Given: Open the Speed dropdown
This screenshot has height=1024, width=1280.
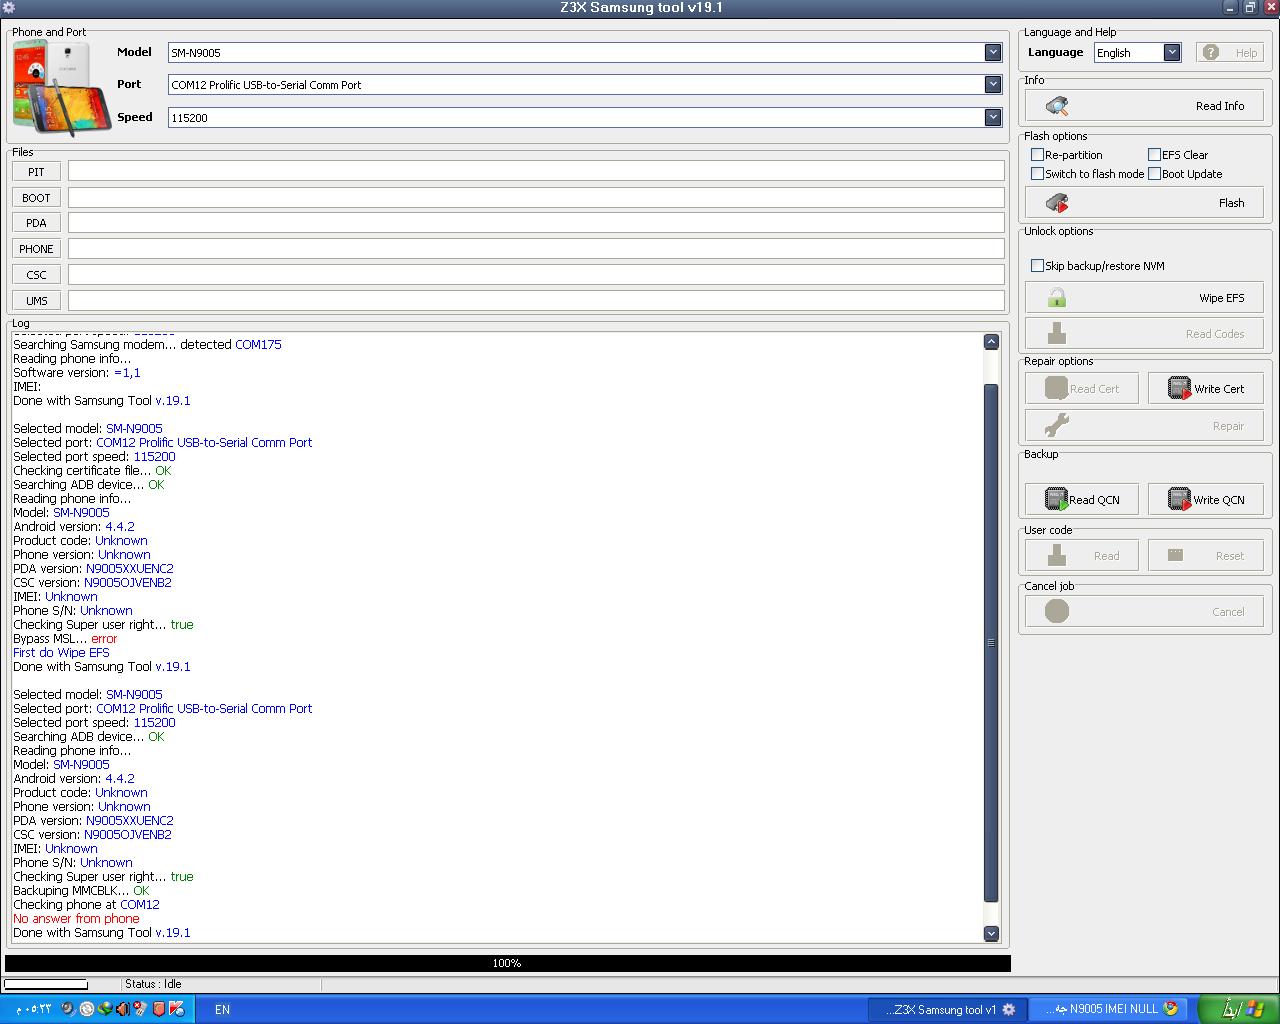Looking at the screenshot, I should pyautogui.click(x=993, y=117).
